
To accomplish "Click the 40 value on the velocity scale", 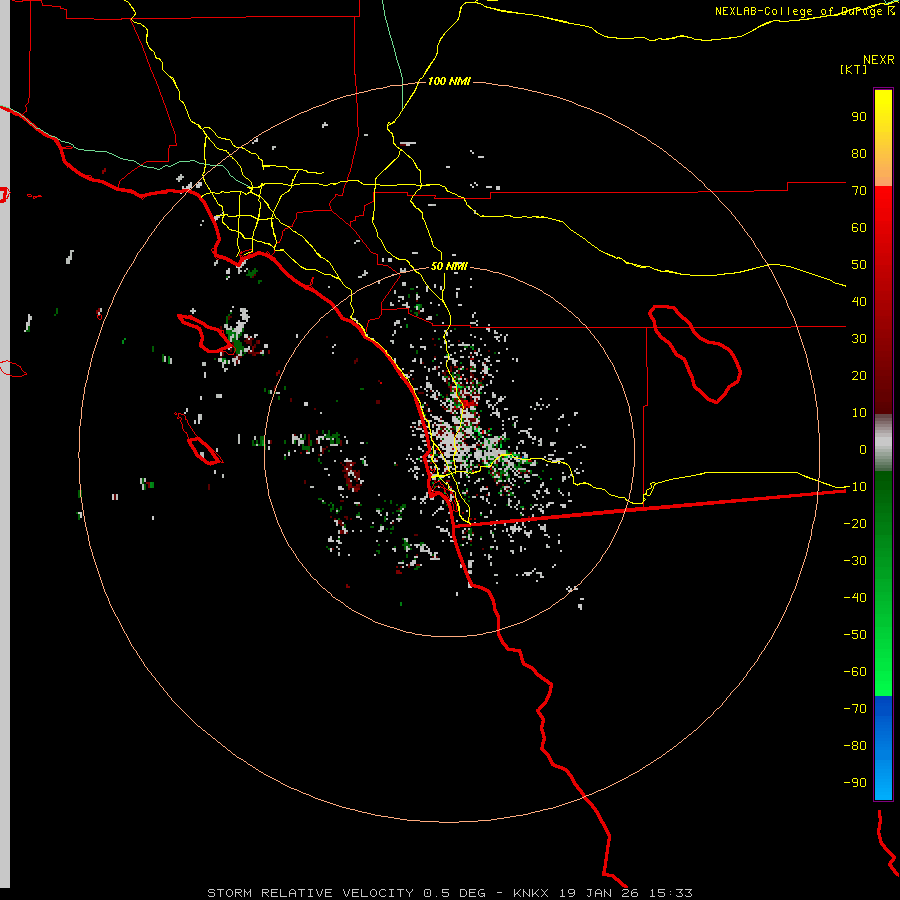I will 859,301.
